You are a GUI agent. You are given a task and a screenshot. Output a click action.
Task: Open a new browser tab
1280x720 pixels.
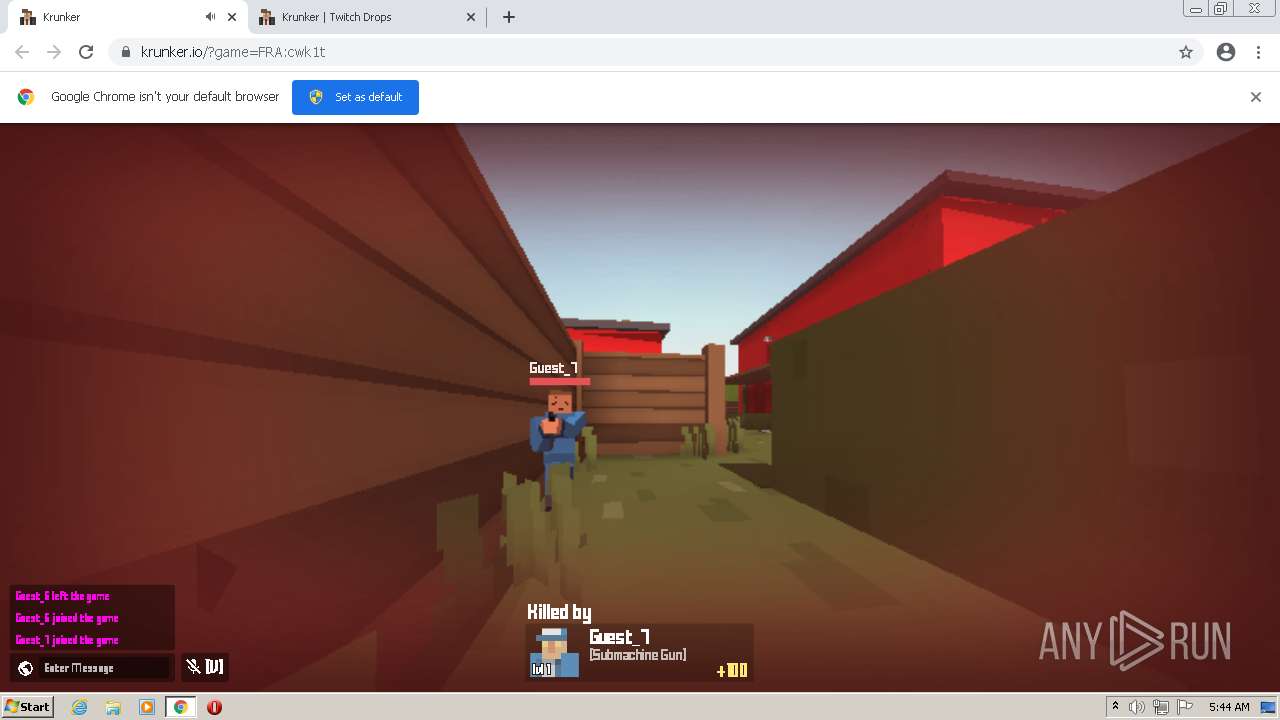[x=508, y=17]
